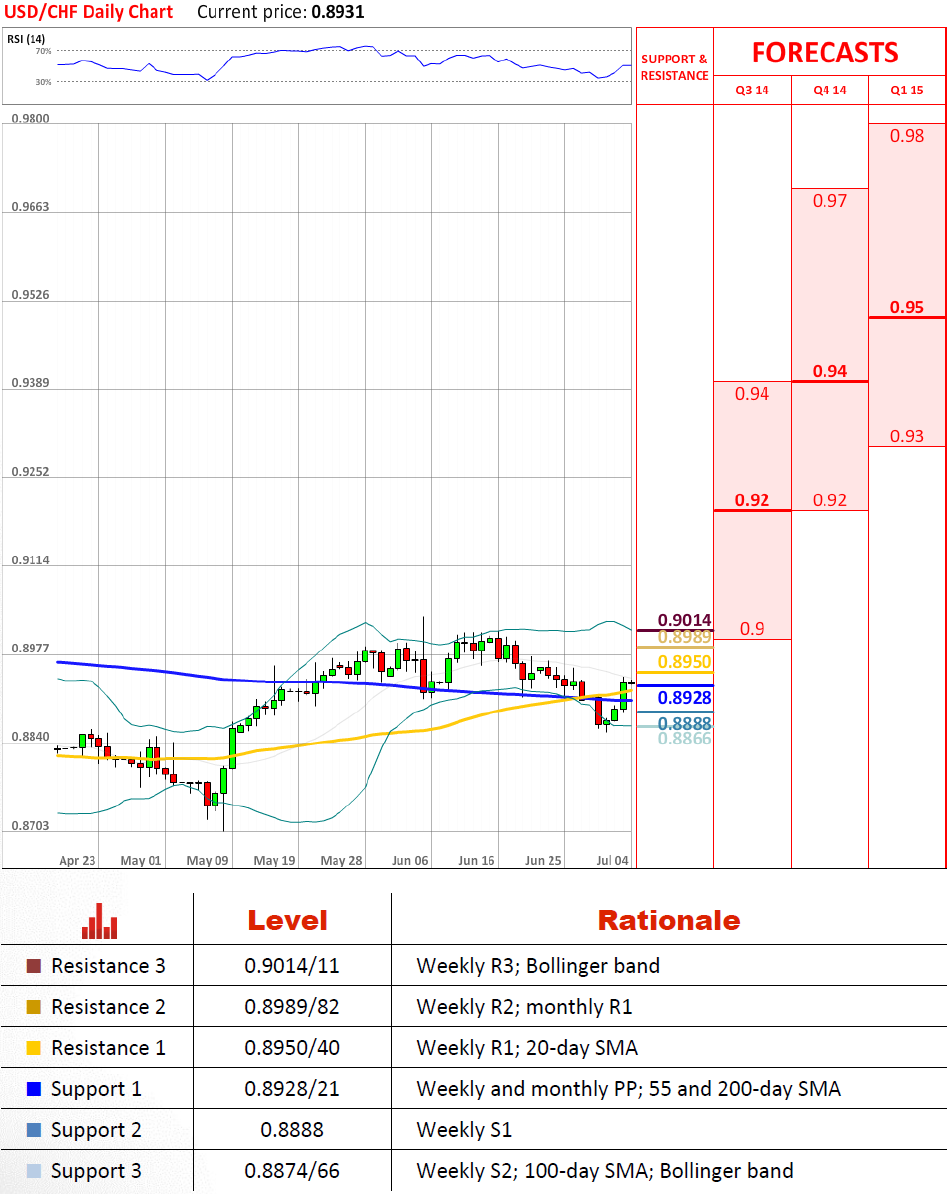Select the Resistance 1 row label

[108, 1048]
